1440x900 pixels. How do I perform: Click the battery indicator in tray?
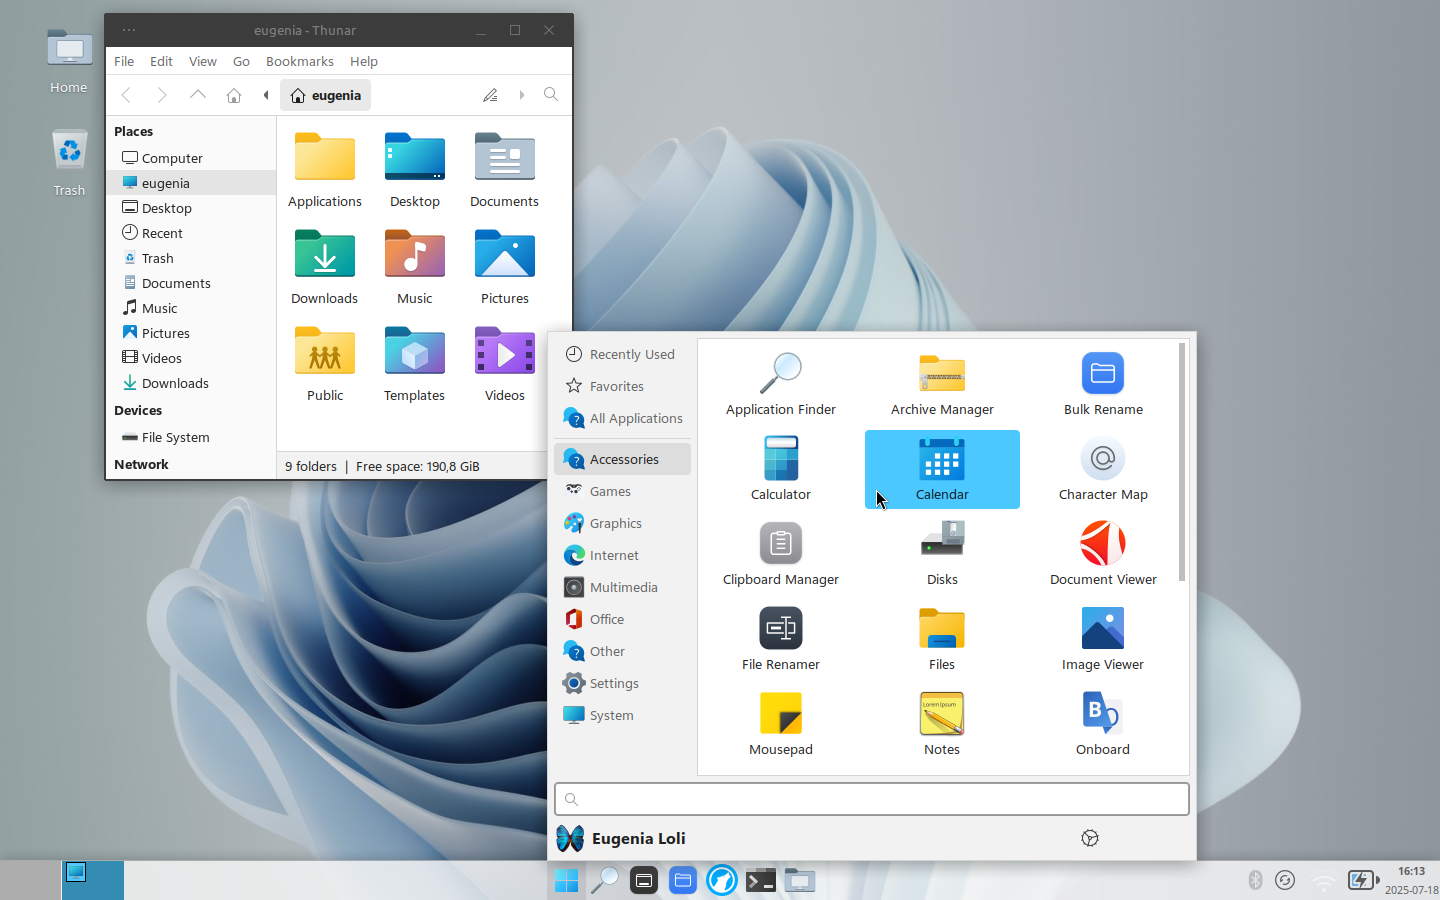(1363, 880)
